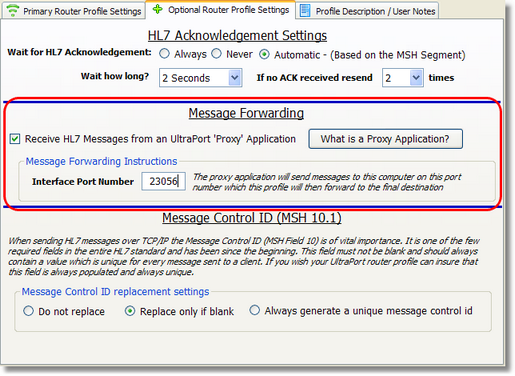Open Optional Router Profile Settings tab
The height and width of the screenshot is (376, 515).
pos(221,10)
